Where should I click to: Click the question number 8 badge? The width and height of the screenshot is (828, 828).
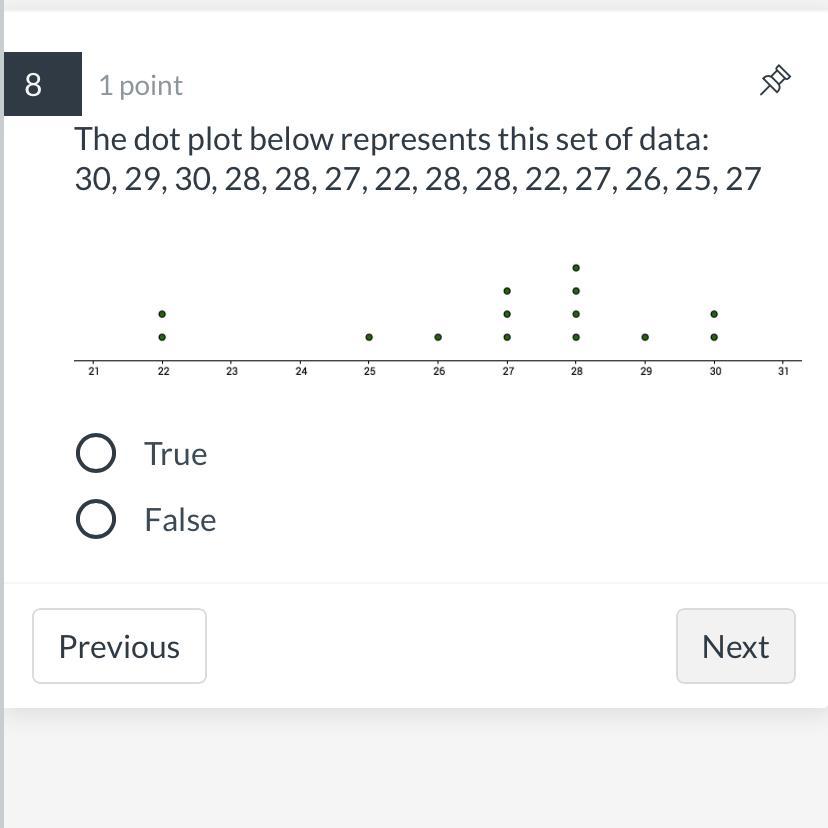[34, 84]
